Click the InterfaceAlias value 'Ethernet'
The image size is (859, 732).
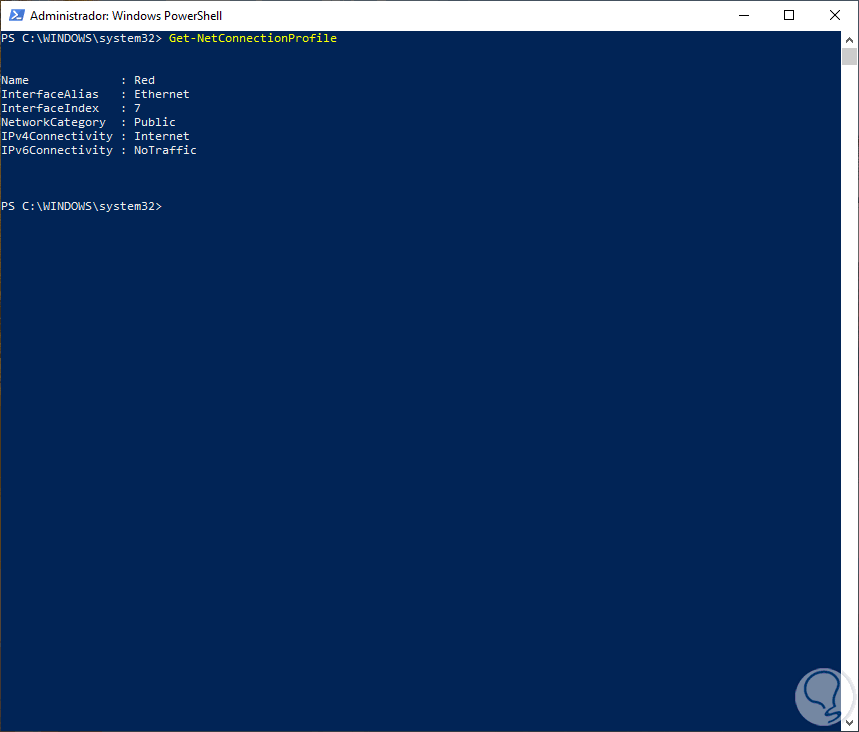162,94
